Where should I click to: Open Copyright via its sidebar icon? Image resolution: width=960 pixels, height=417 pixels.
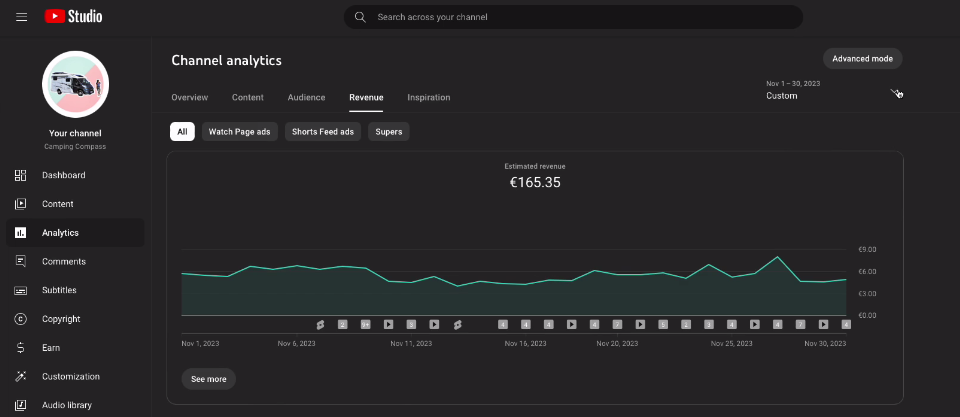click(x=20, y=319)
